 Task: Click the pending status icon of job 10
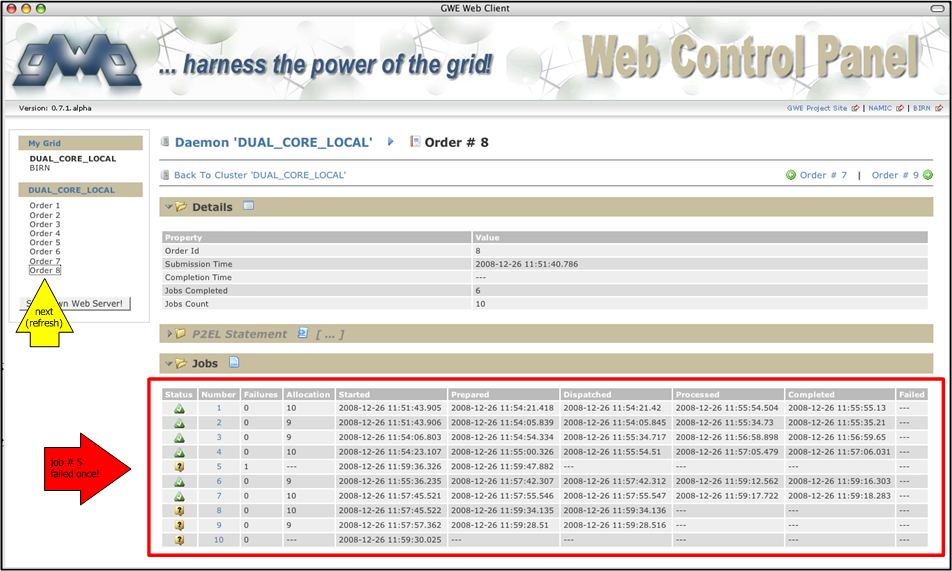(179, 540)
